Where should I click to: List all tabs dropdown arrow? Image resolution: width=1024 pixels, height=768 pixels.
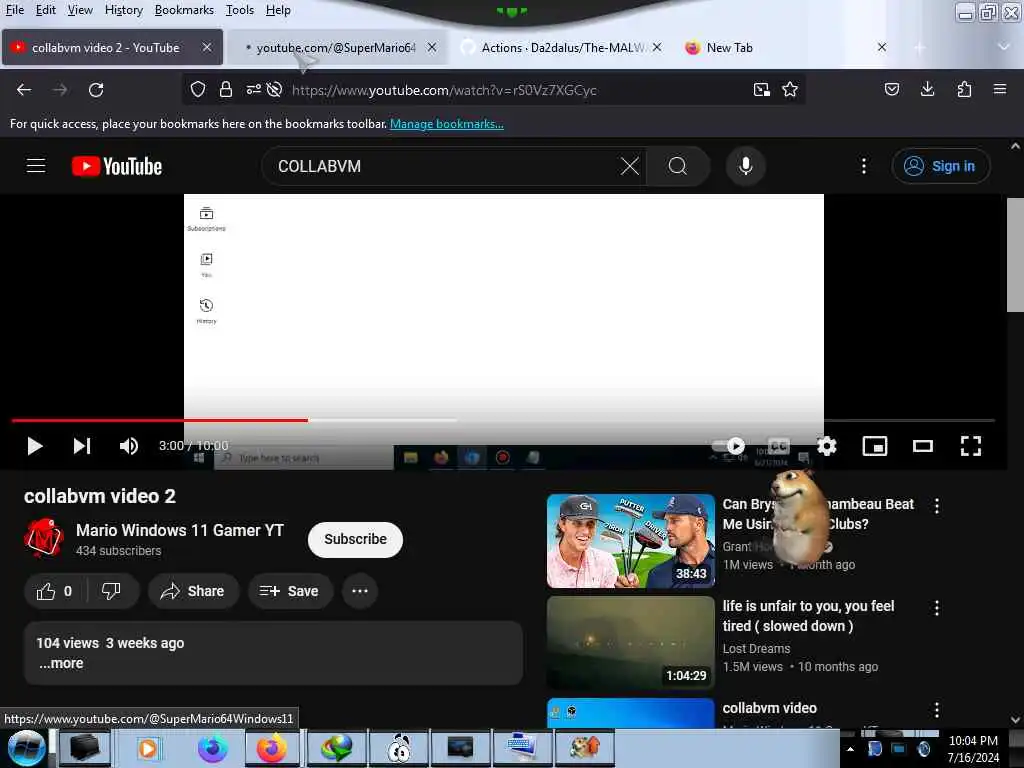pyautogui.click(x=1003, y=47)
